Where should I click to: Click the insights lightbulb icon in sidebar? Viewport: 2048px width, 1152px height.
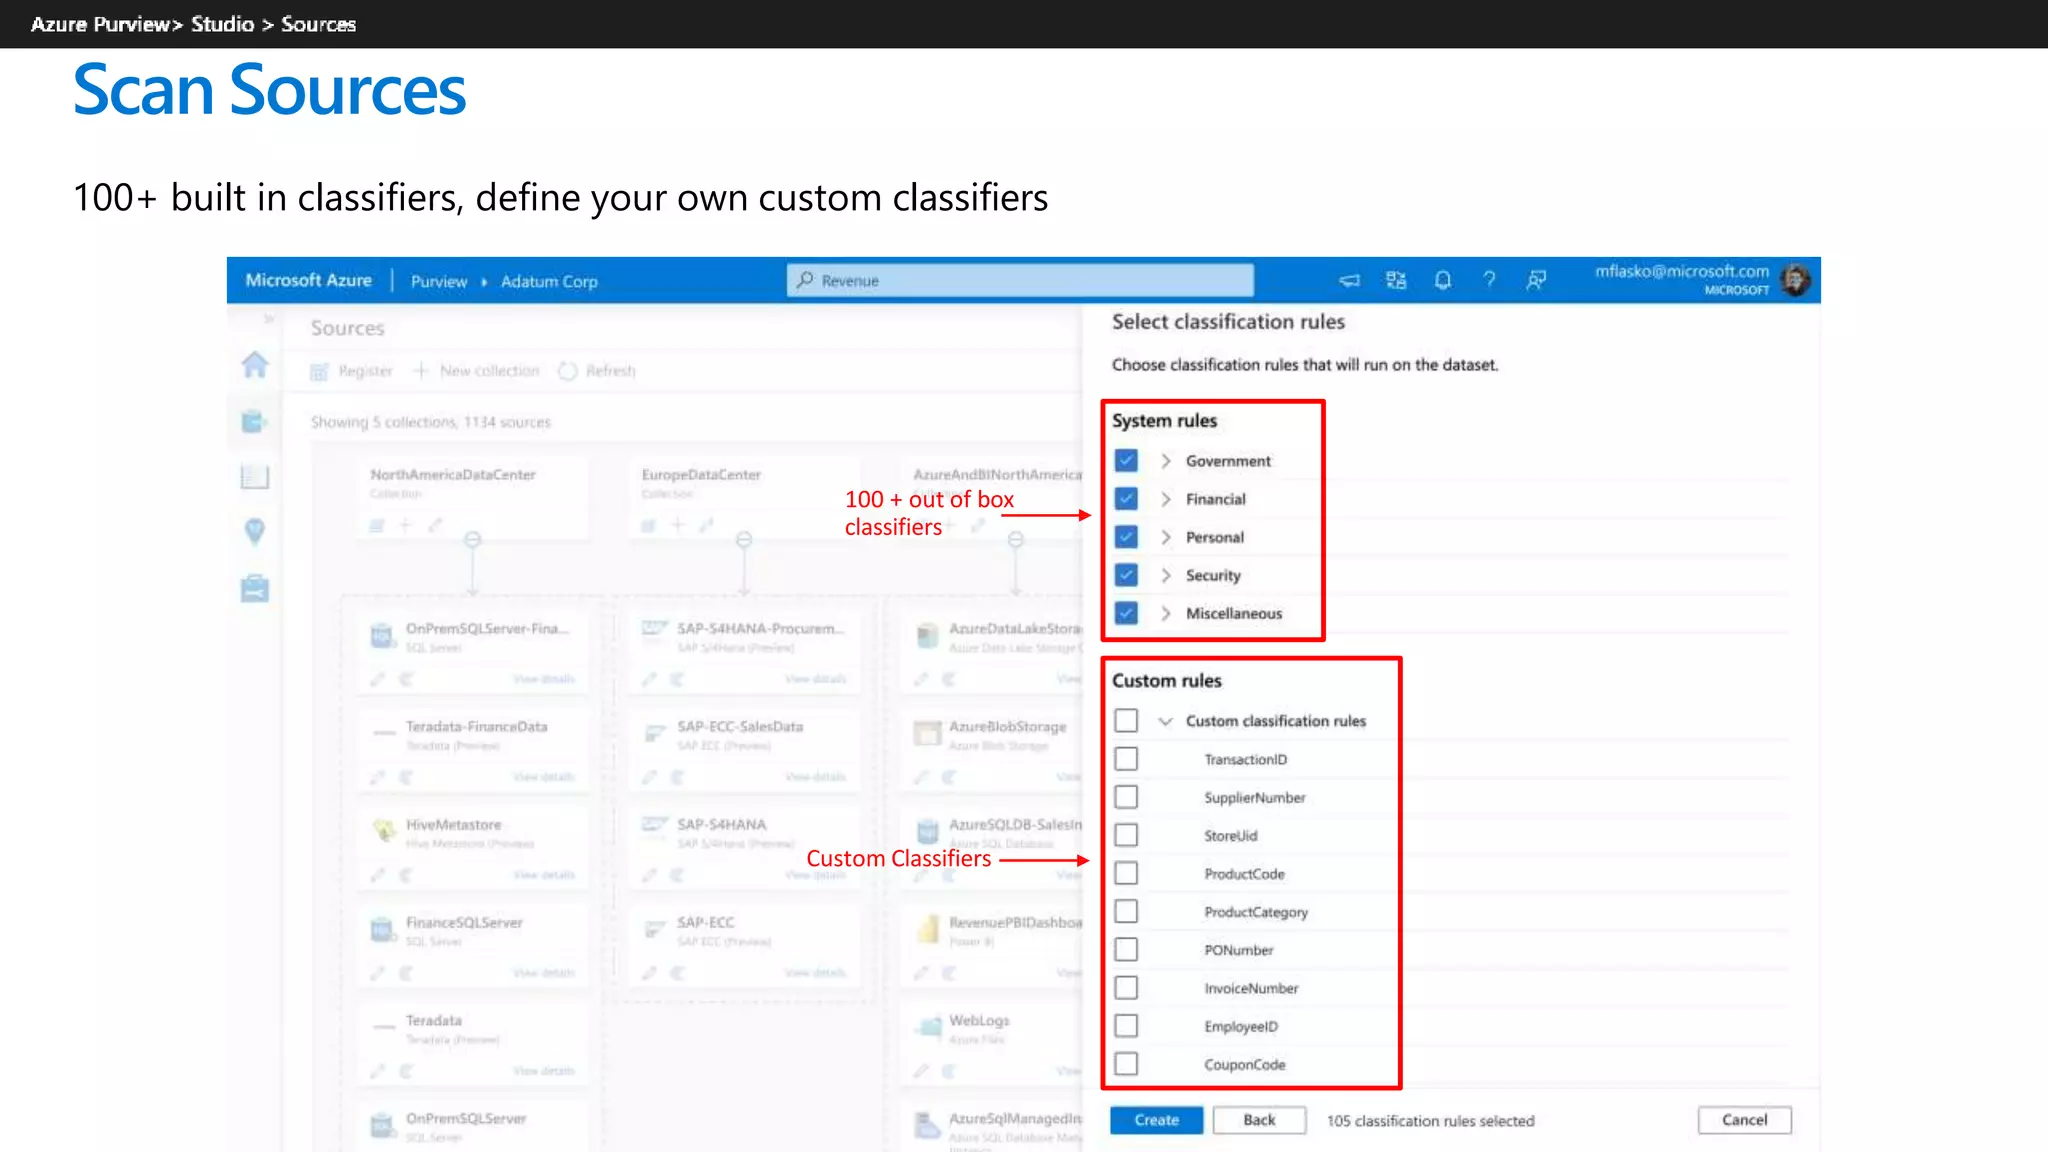tap(255, 531)
